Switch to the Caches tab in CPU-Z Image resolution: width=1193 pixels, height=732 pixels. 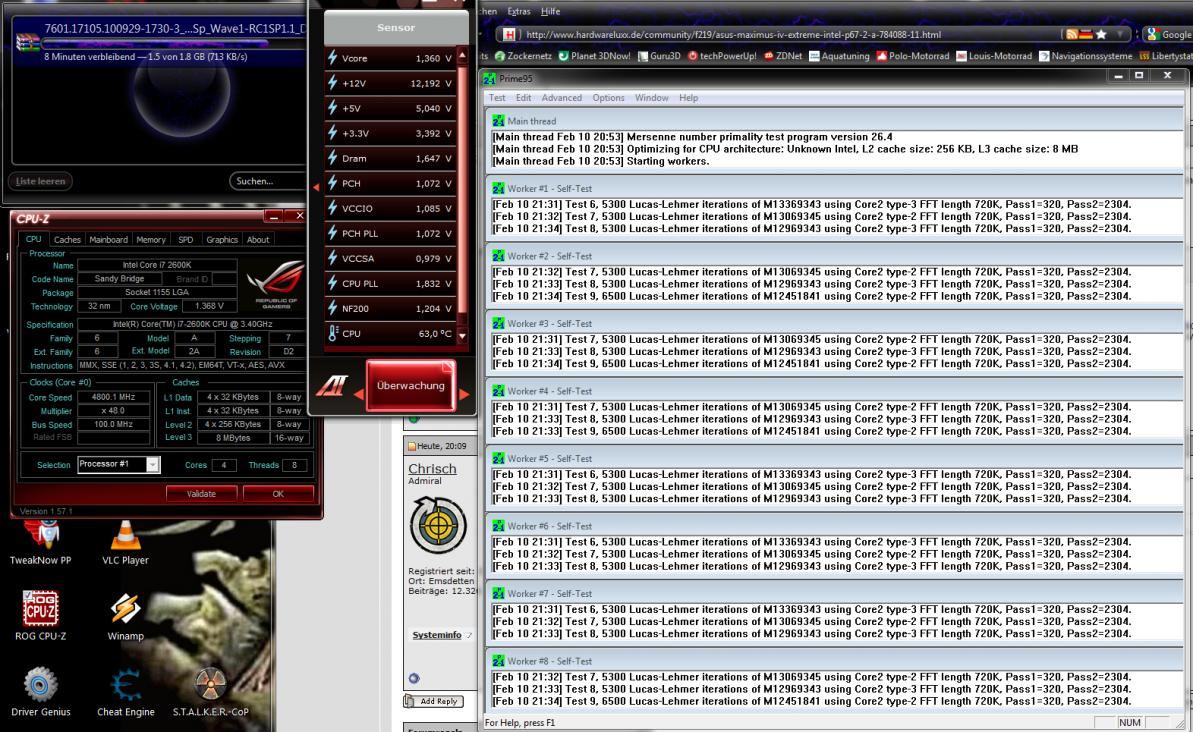click(67, 240)
